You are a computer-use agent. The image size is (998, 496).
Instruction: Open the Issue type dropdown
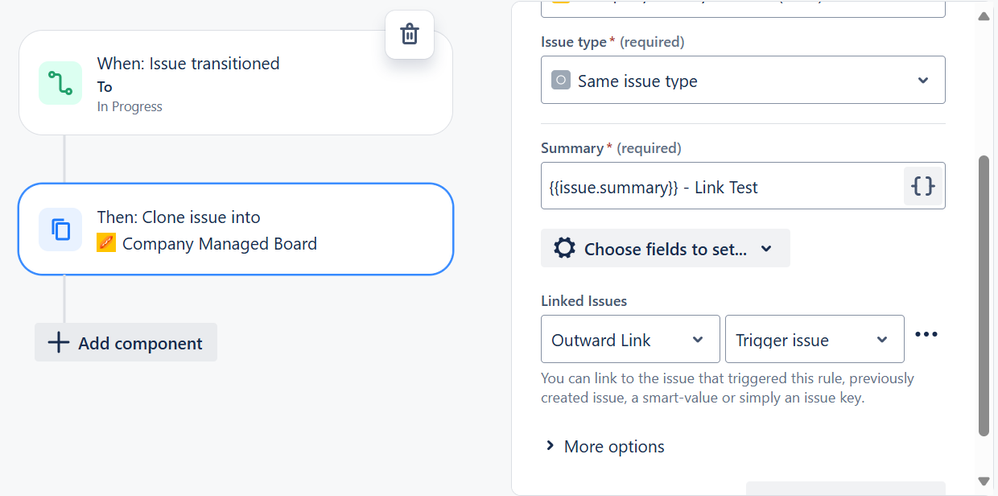[742, 81]
